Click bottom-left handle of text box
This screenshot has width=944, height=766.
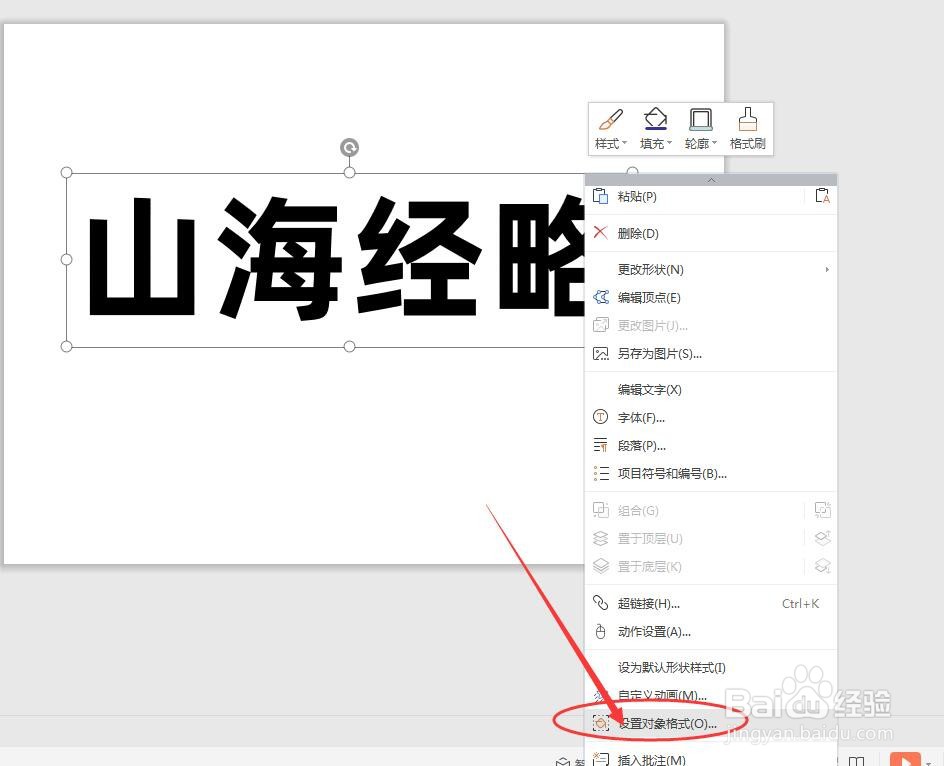tap(67, 346)
